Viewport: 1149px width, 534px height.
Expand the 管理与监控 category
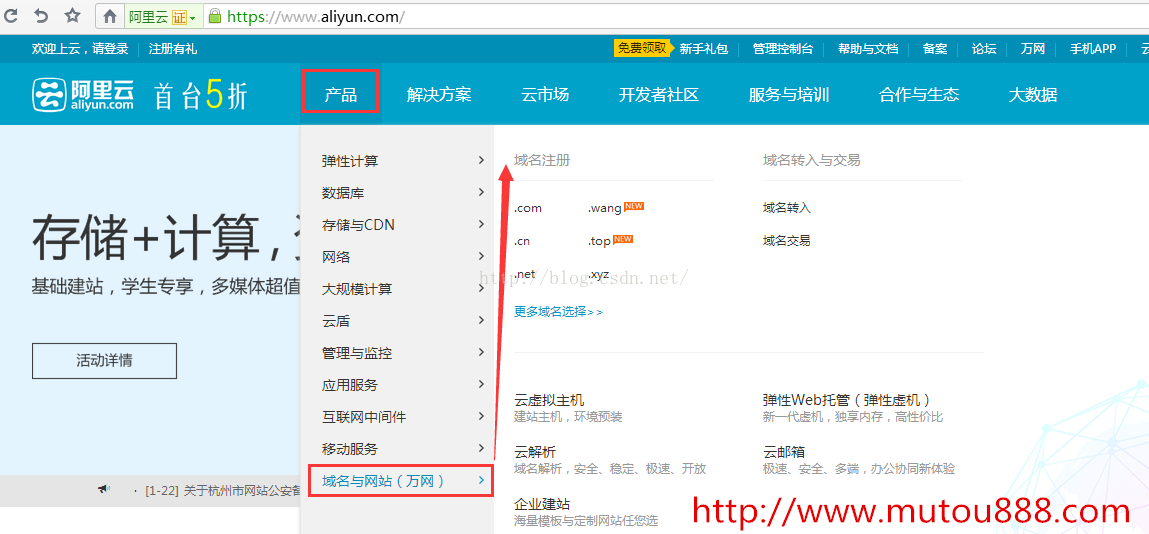397,353
